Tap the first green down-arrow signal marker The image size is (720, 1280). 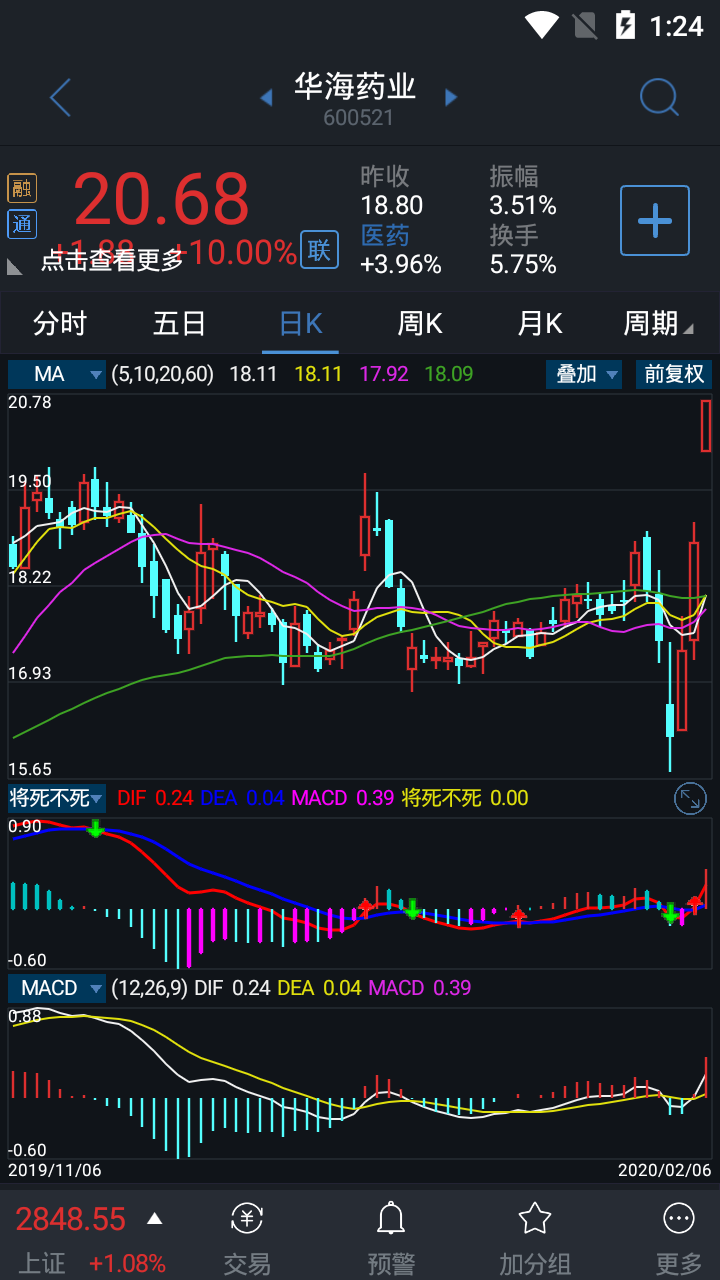click(95, 828)
